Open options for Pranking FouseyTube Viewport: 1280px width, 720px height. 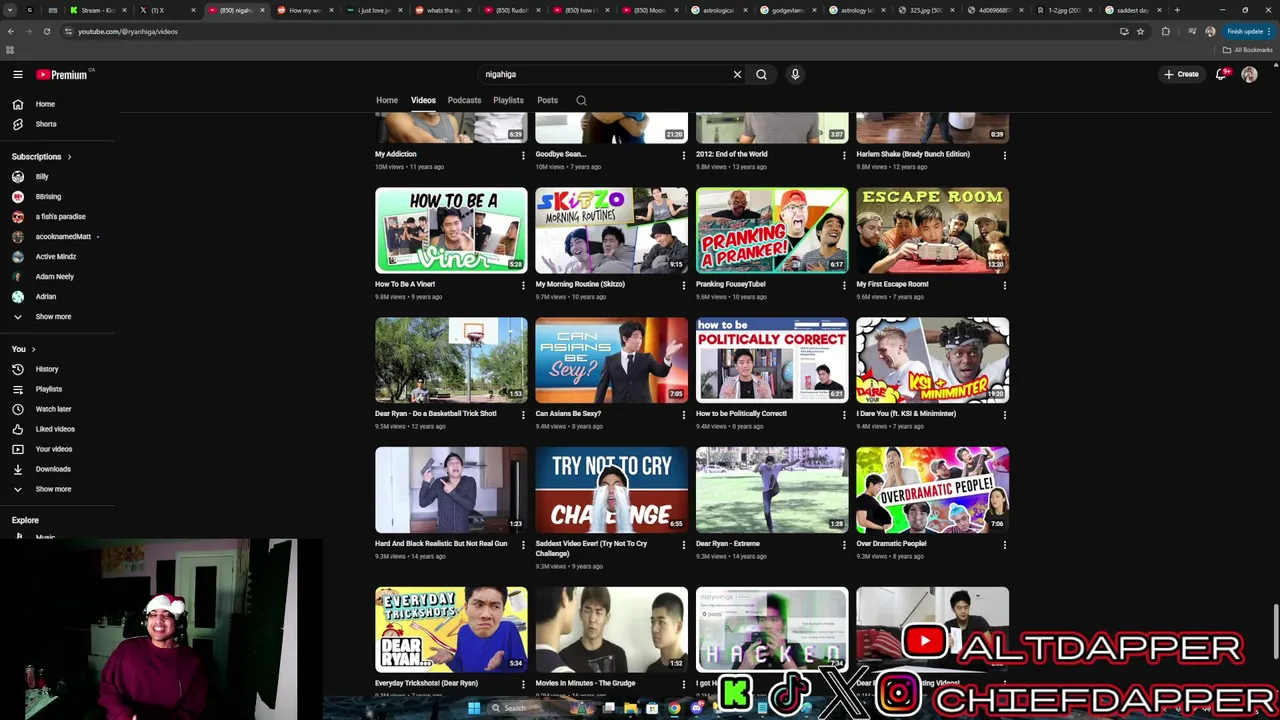[x=844, y=285]
